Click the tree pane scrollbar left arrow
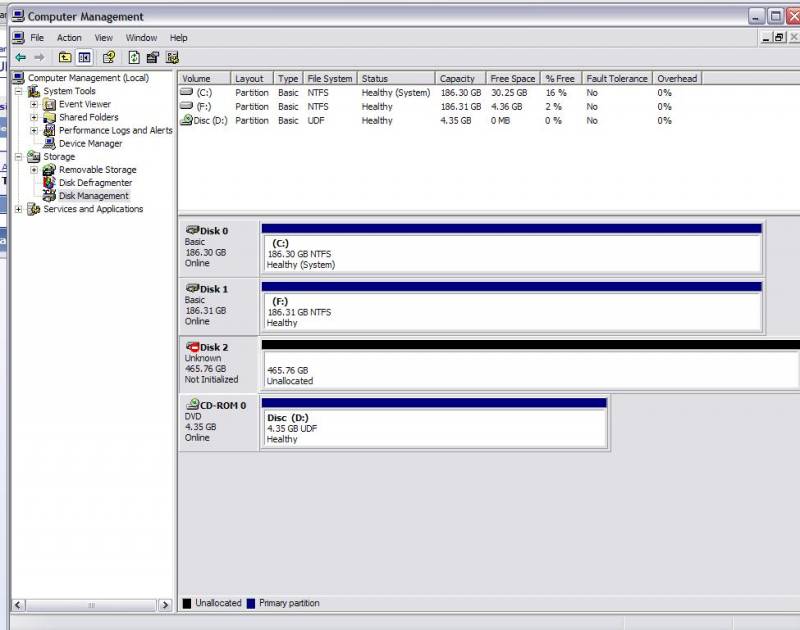 (18, 605)
